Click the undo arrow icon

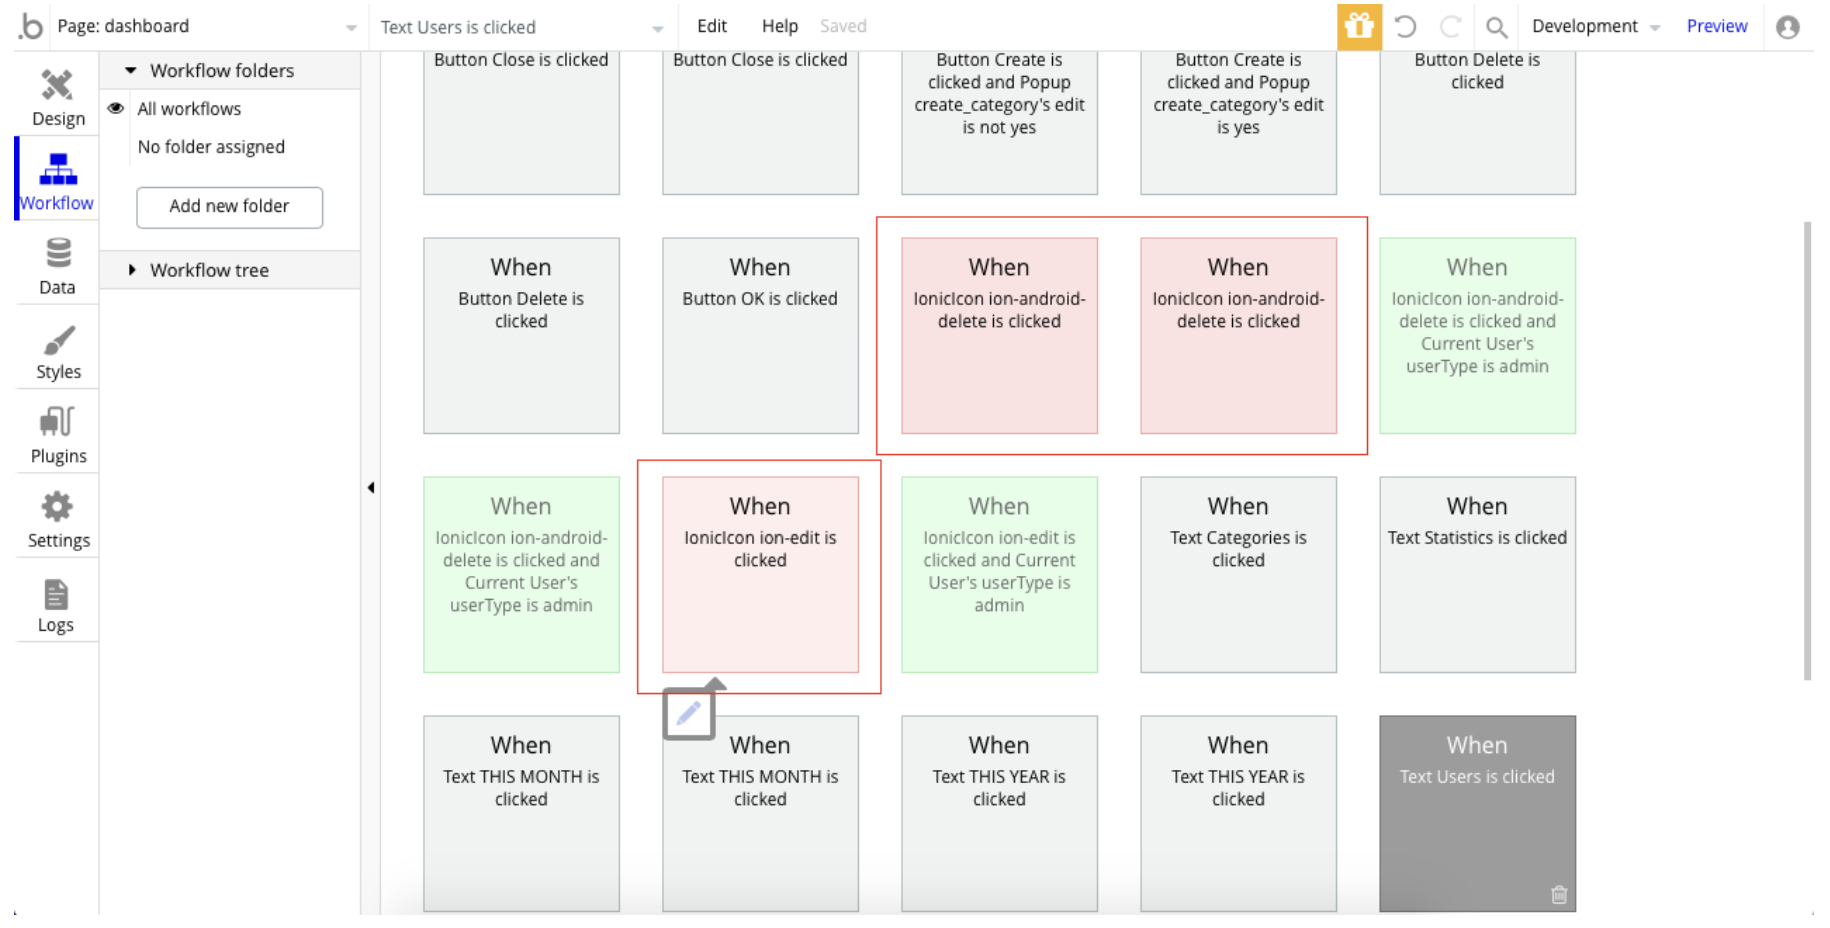(1405, 27)
